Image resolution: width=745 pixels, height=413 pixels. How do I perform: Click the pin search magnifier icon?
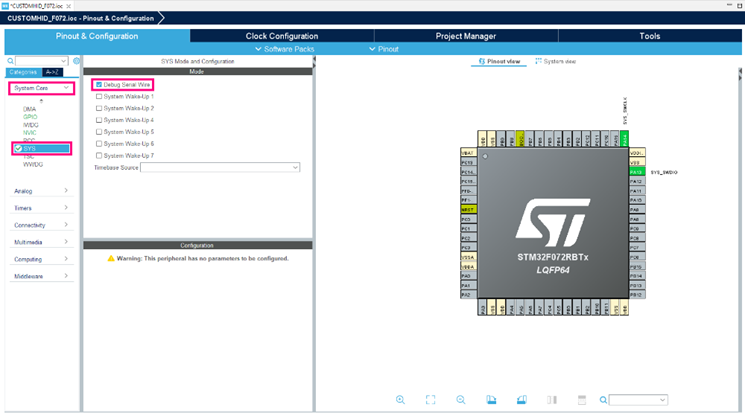(603, 400)
